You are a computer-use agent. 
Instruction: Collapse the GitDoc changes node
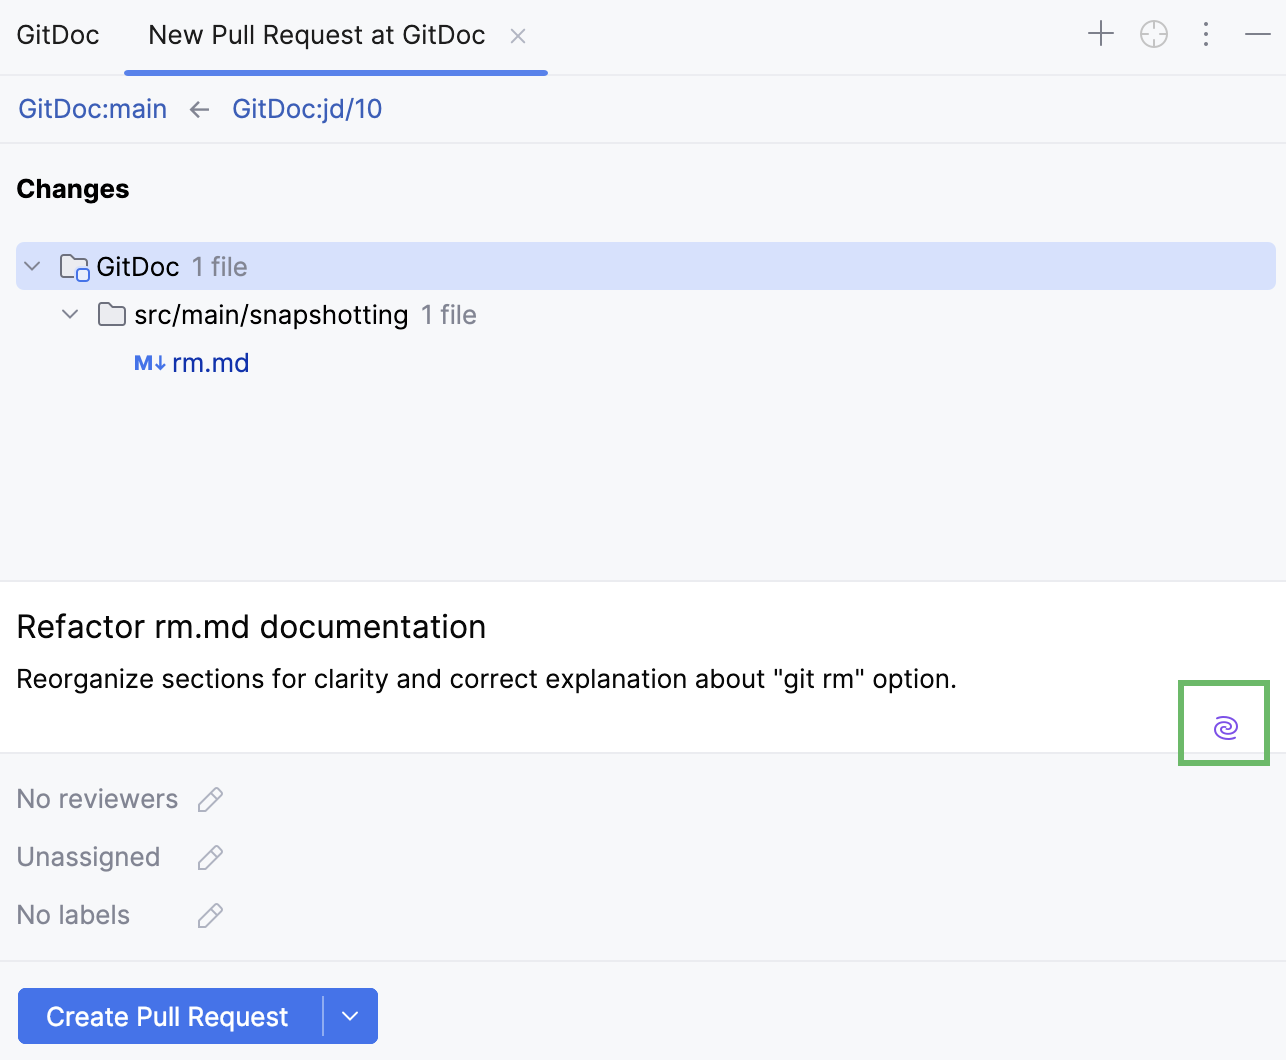31,266
